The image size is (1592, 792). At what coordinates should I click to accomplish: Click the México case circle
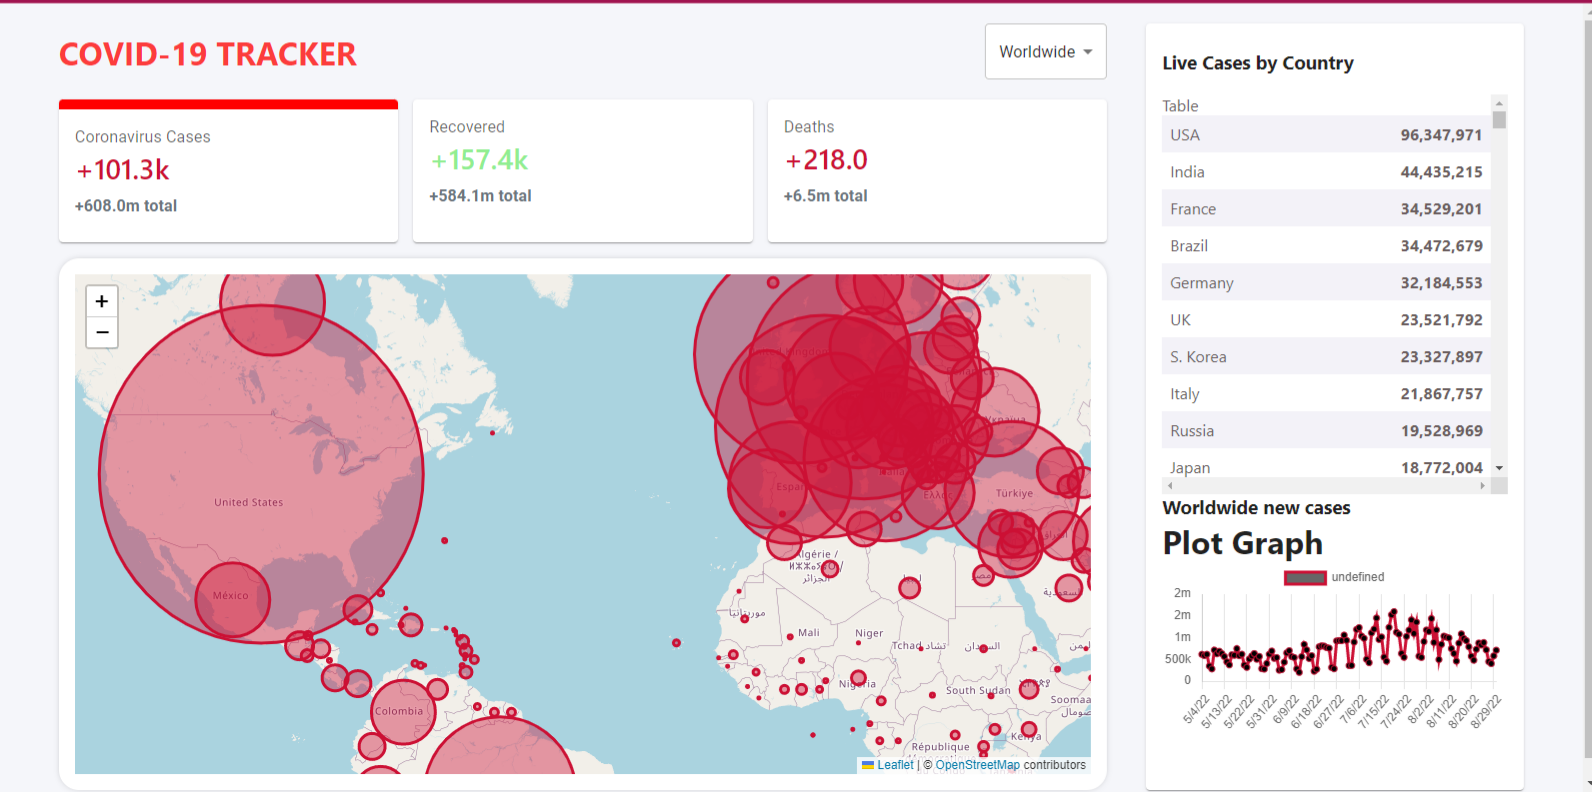(232, 600)
